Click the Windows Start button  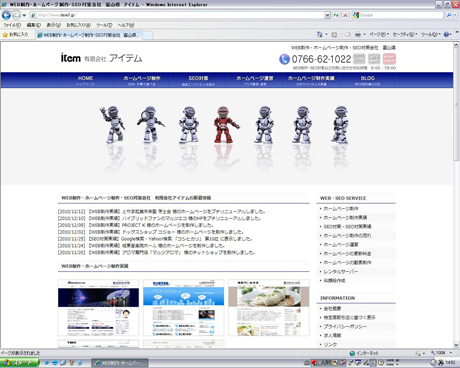point(19,363)
